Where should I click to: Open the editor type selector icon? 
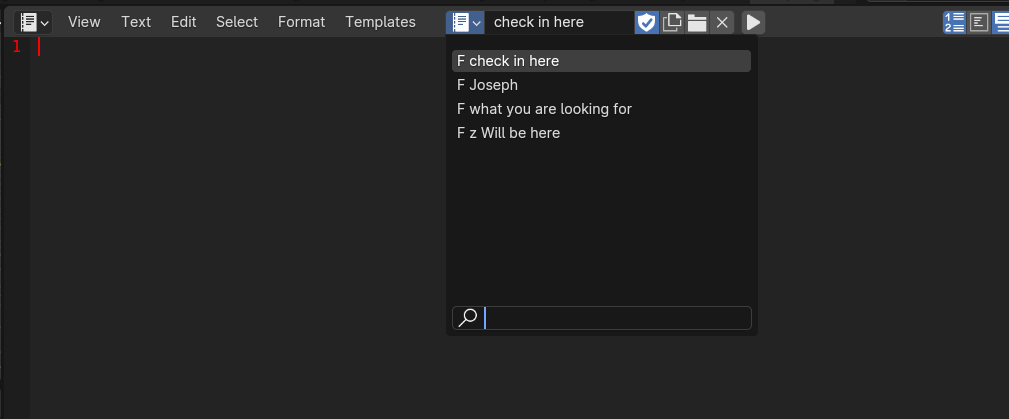click(33, 23)
